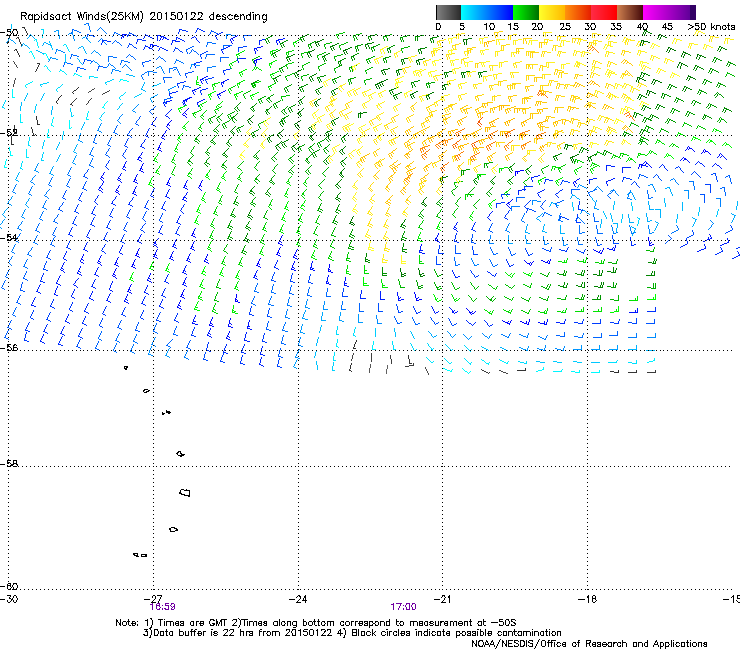
Task: Click the -52 latitude axis label
Action: tap(9, 133)
